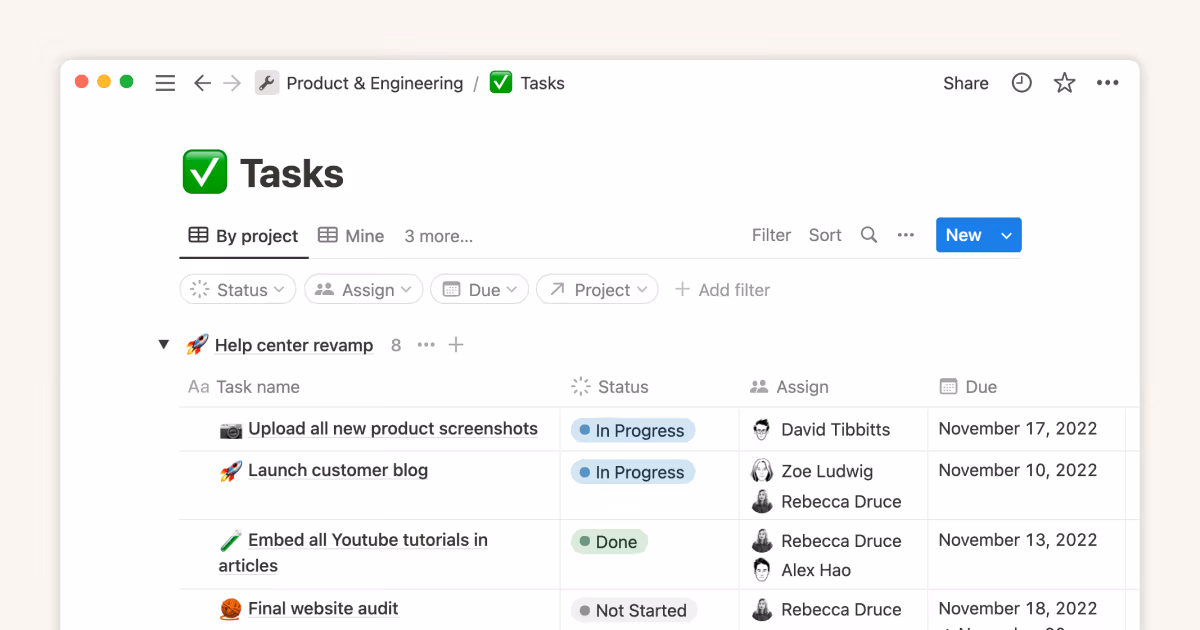Open the sidebar with the hamburger menu icon

pyautogui.click(x=165, y=83)
